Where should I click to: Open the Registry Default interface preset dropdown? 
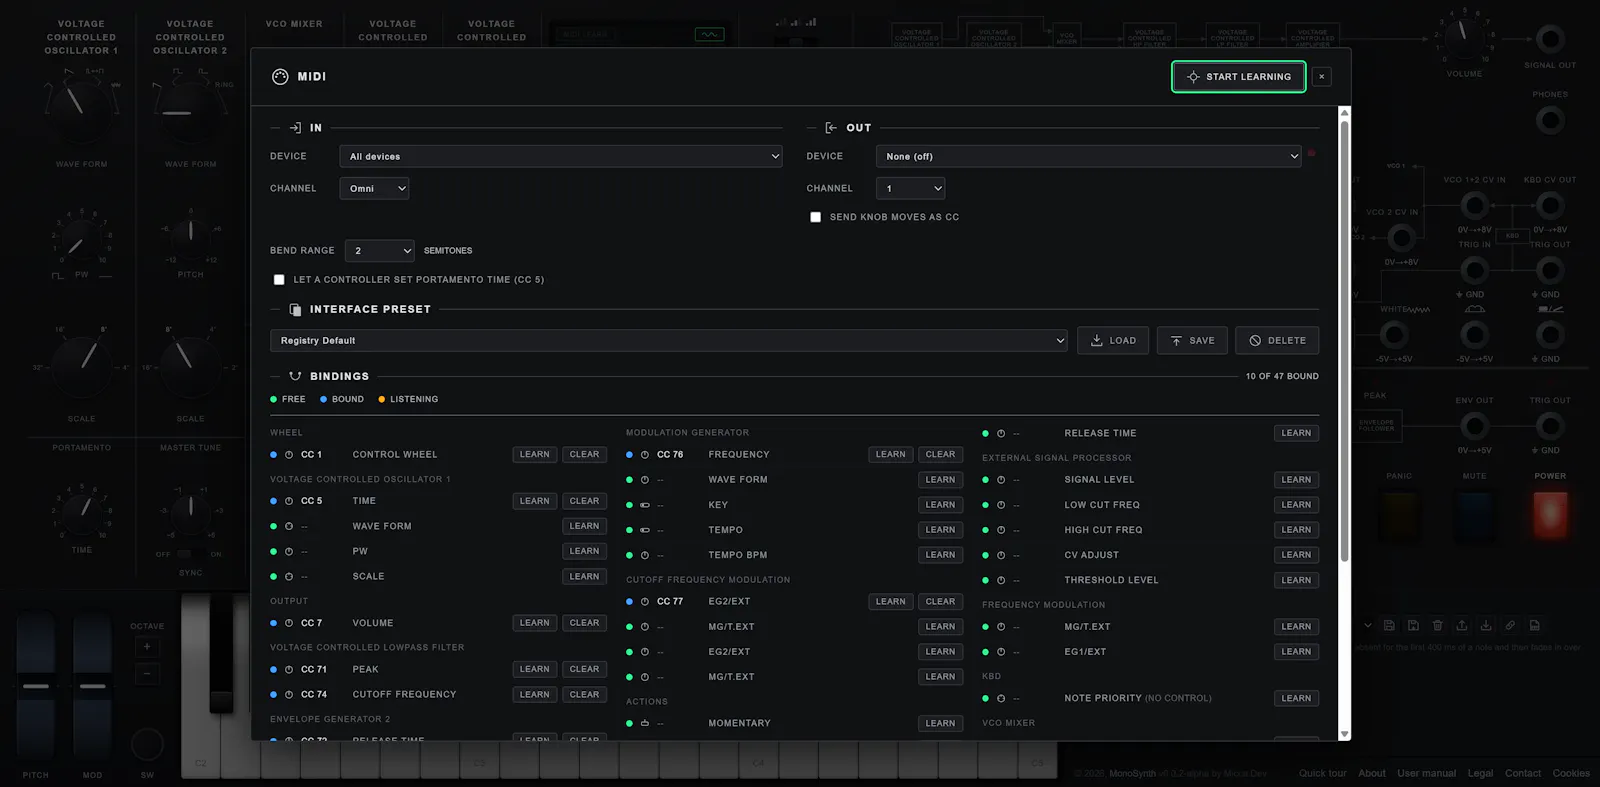(x=669, y=341)
